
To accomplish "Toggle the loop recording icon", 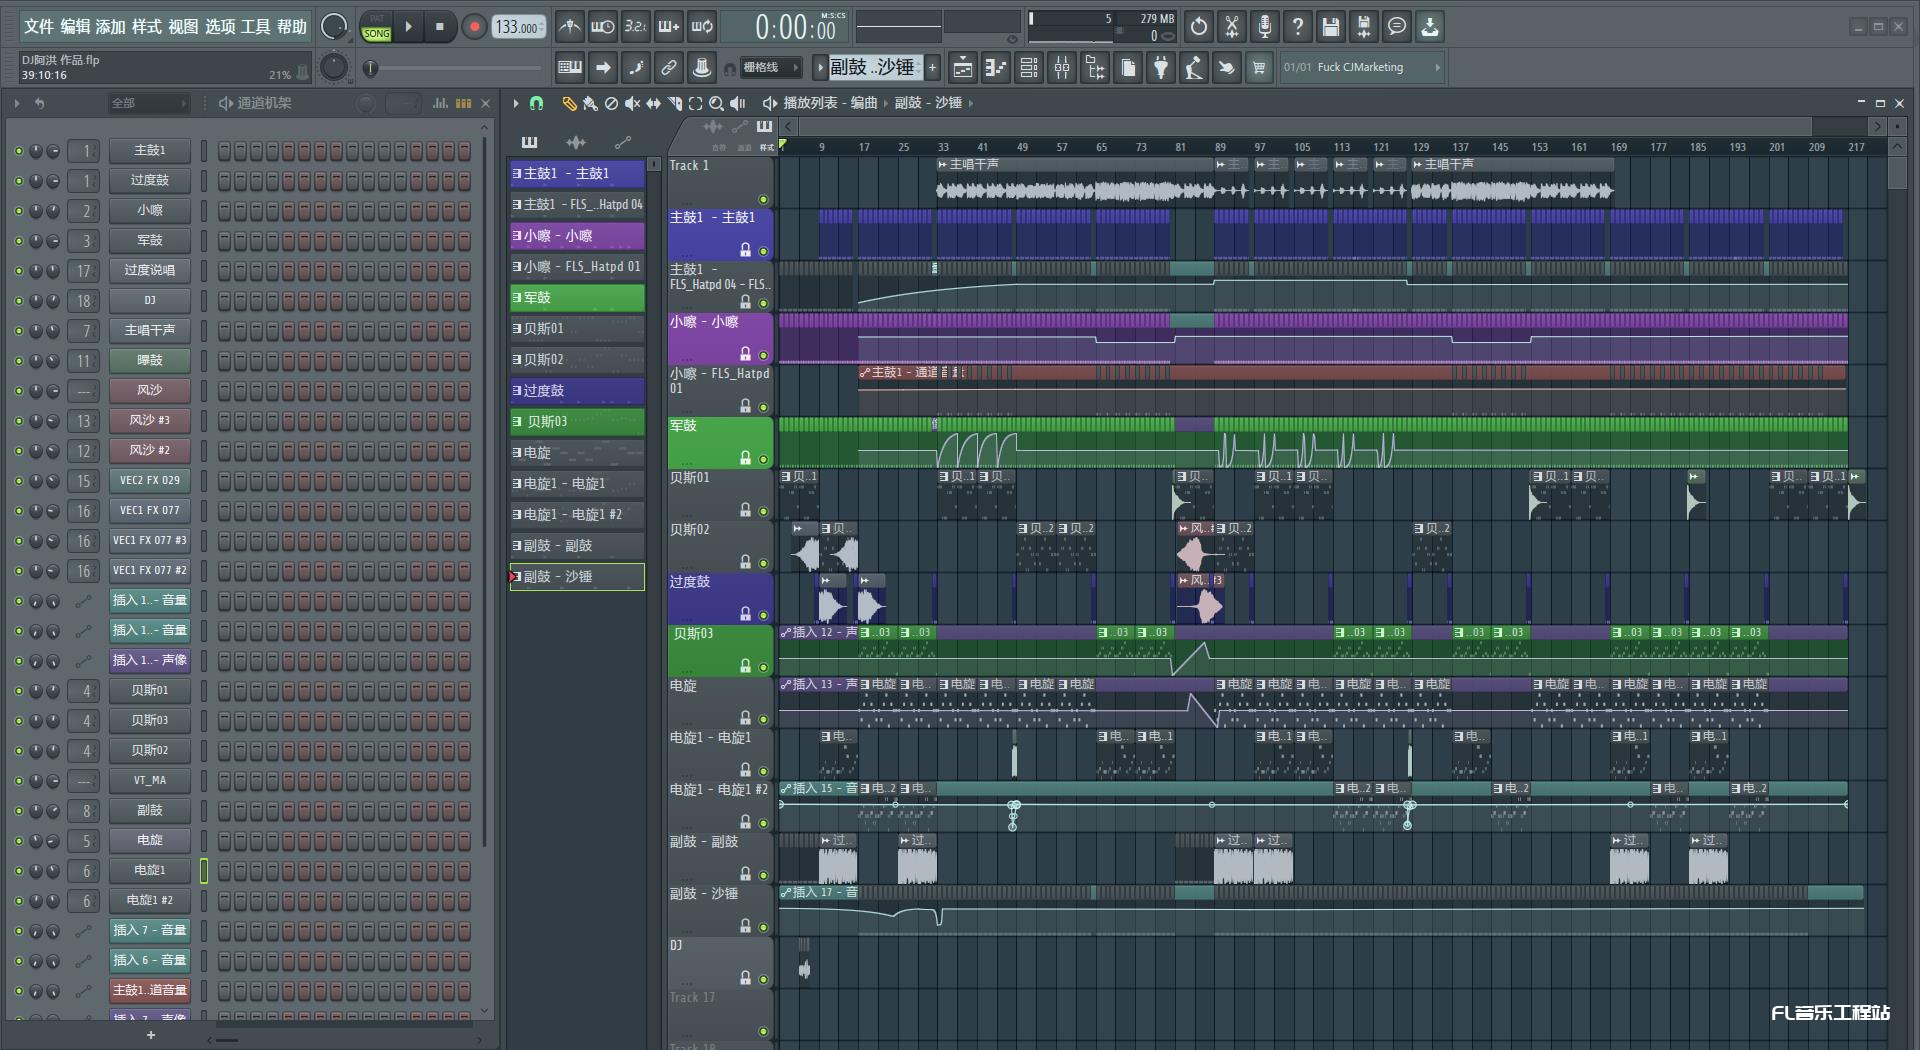I will [x=701, y=27].
